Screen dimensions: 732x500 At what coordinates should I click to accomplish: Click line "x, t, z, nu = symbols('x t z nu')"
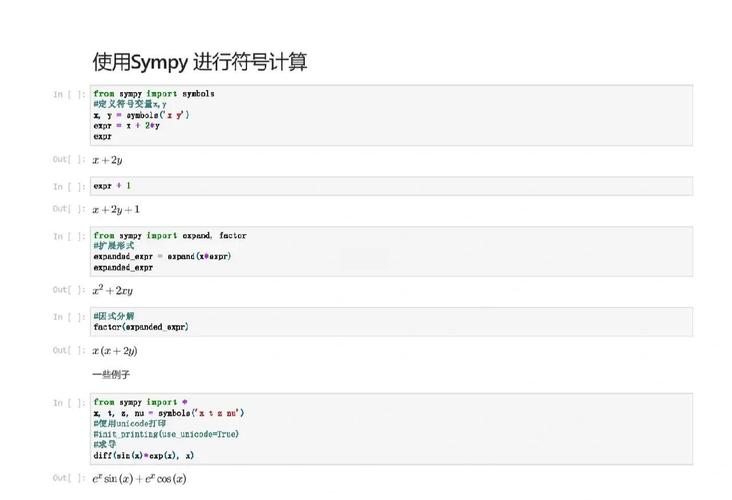tap(169, 413)
